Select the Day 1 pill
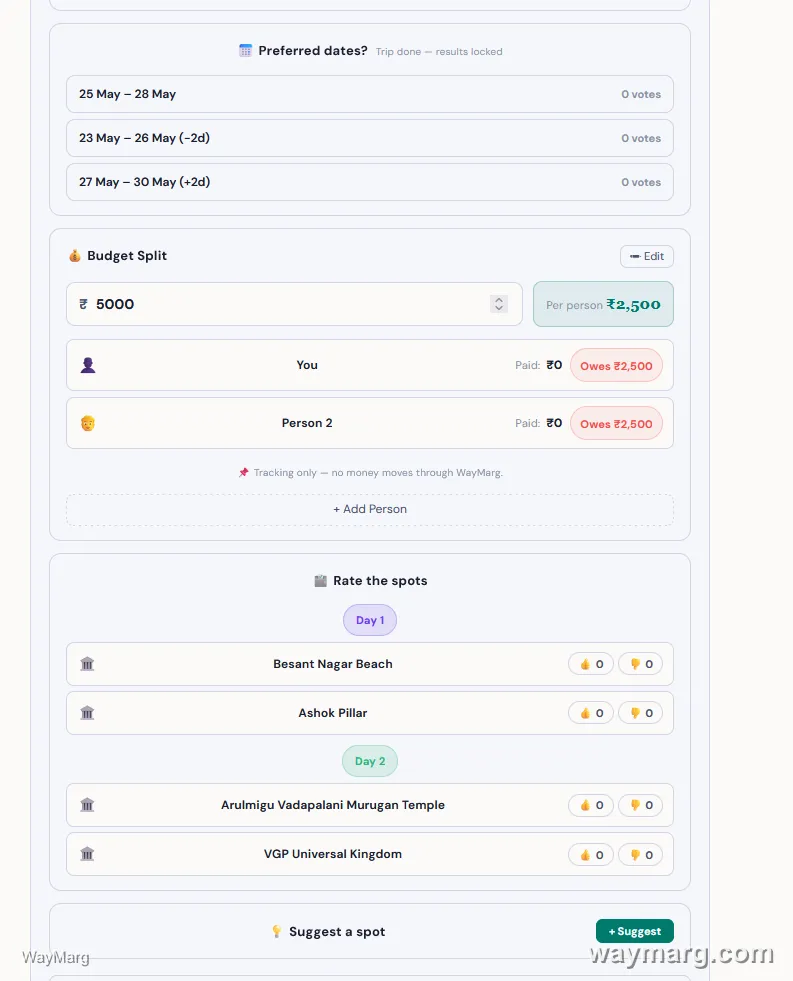 [370, 620]
